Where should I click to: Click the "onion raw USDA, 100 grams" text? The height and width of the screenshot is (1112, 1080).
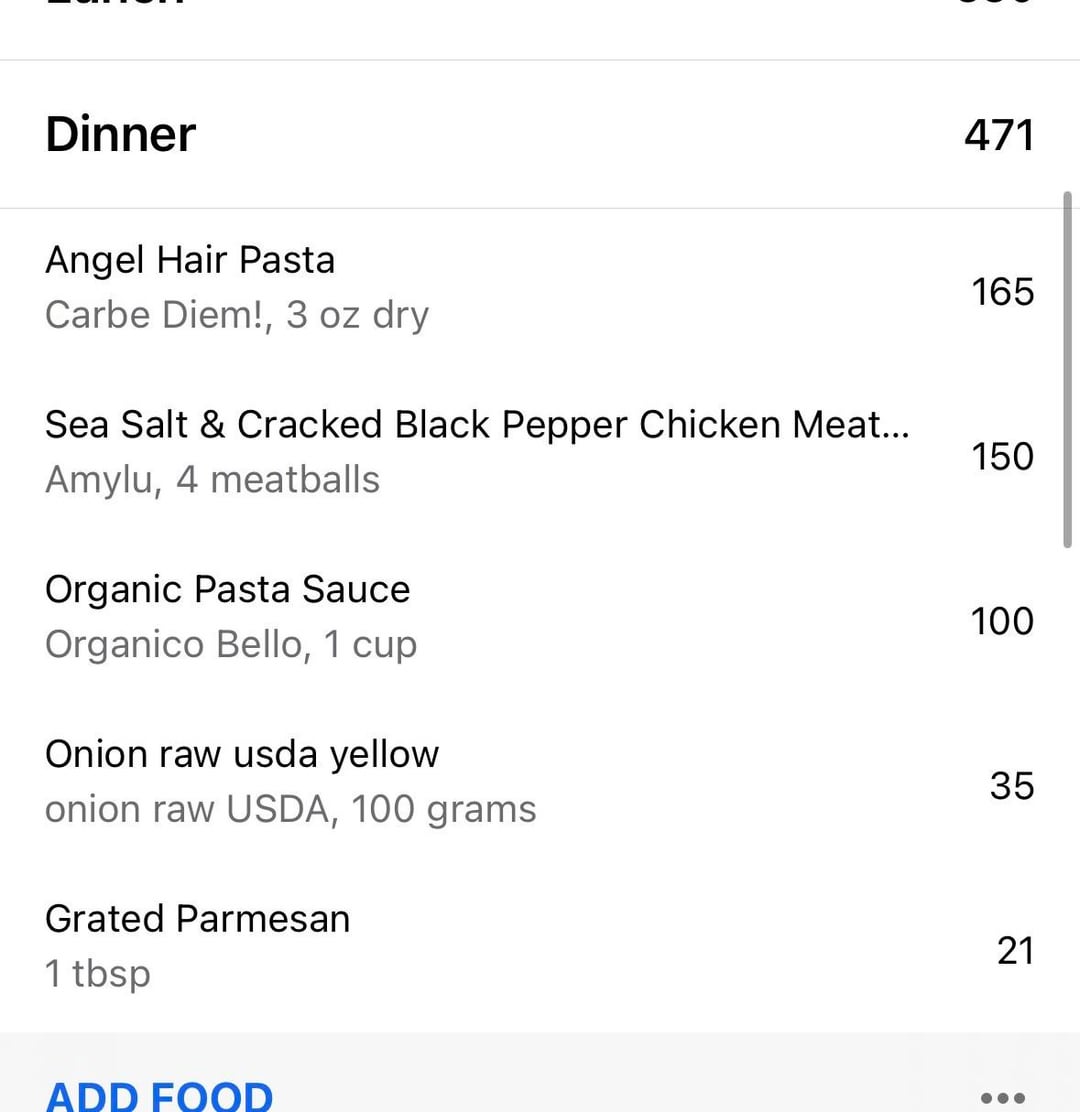(x=290, y=809)
